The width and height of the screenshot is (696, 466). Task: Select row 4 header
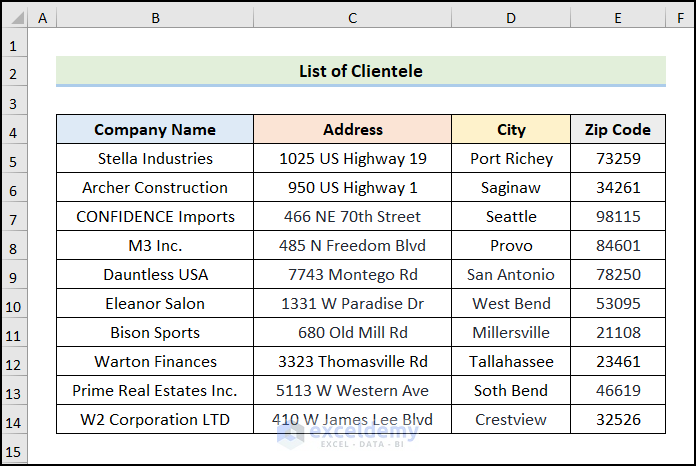(14, 130)
